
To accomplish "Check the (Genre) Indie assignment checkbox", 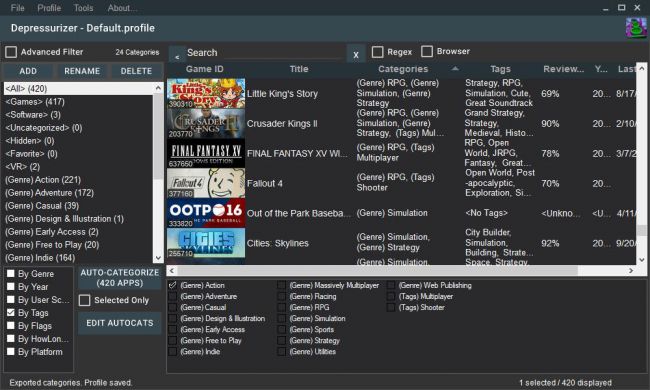I will click(x=172, y=351).
